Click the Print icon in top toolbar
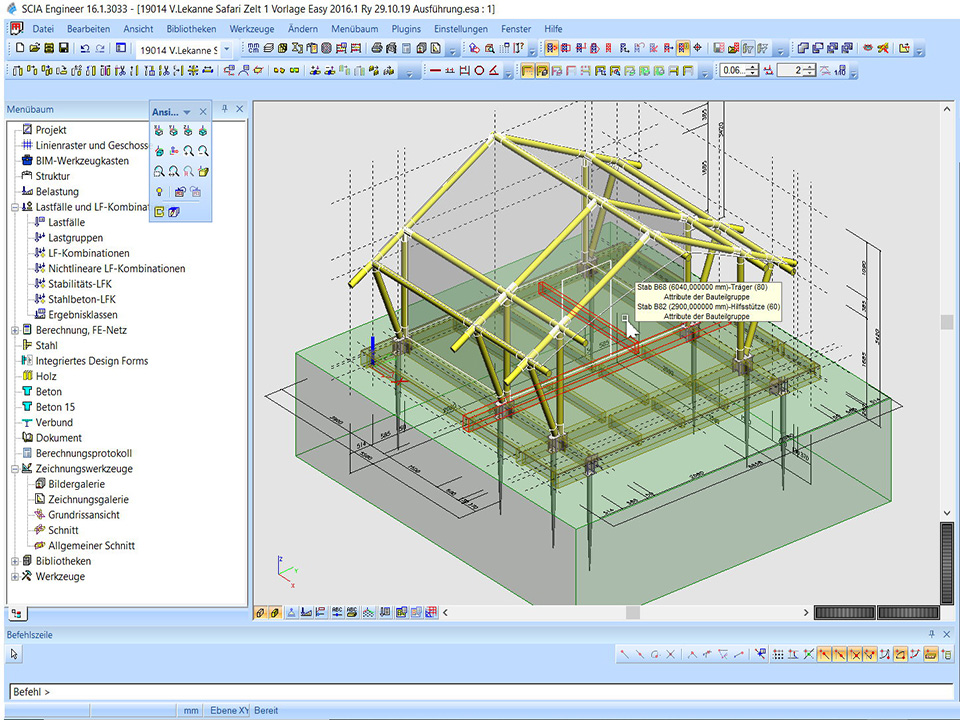Image resolution: width=960 pixels, height=720 pixels. click(x=376, y=48)
